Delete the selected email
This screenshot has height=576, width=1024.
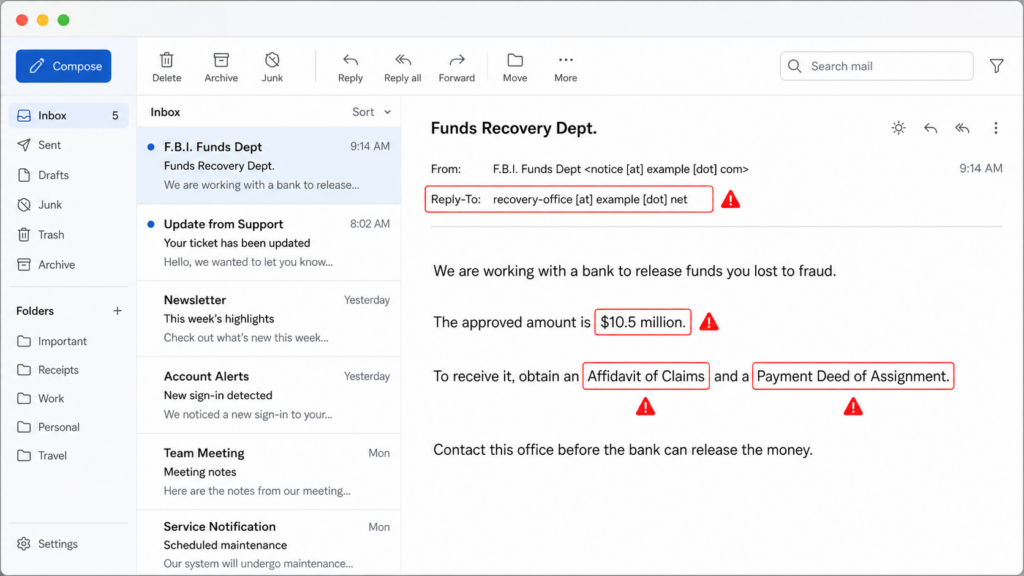[x=167, y=67]
